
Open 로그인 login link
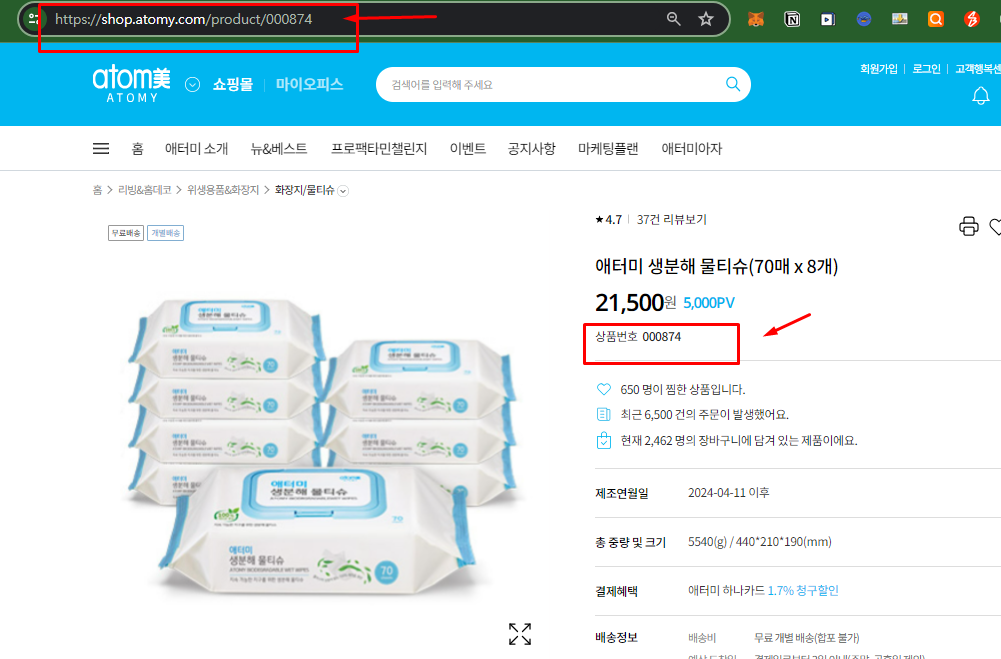coord(926,68)
